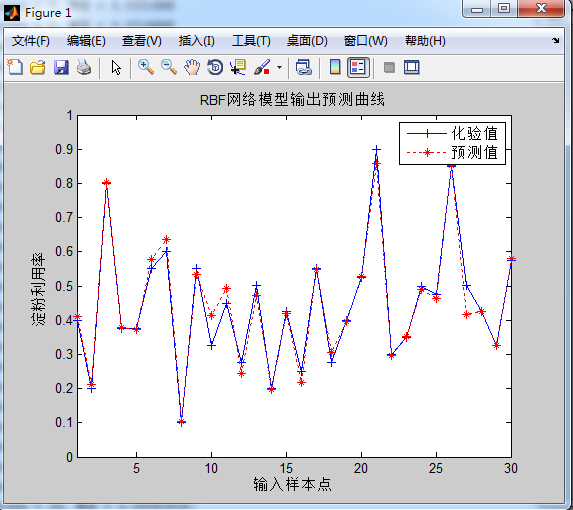Open the 文件(F) menu

(31, 41)
